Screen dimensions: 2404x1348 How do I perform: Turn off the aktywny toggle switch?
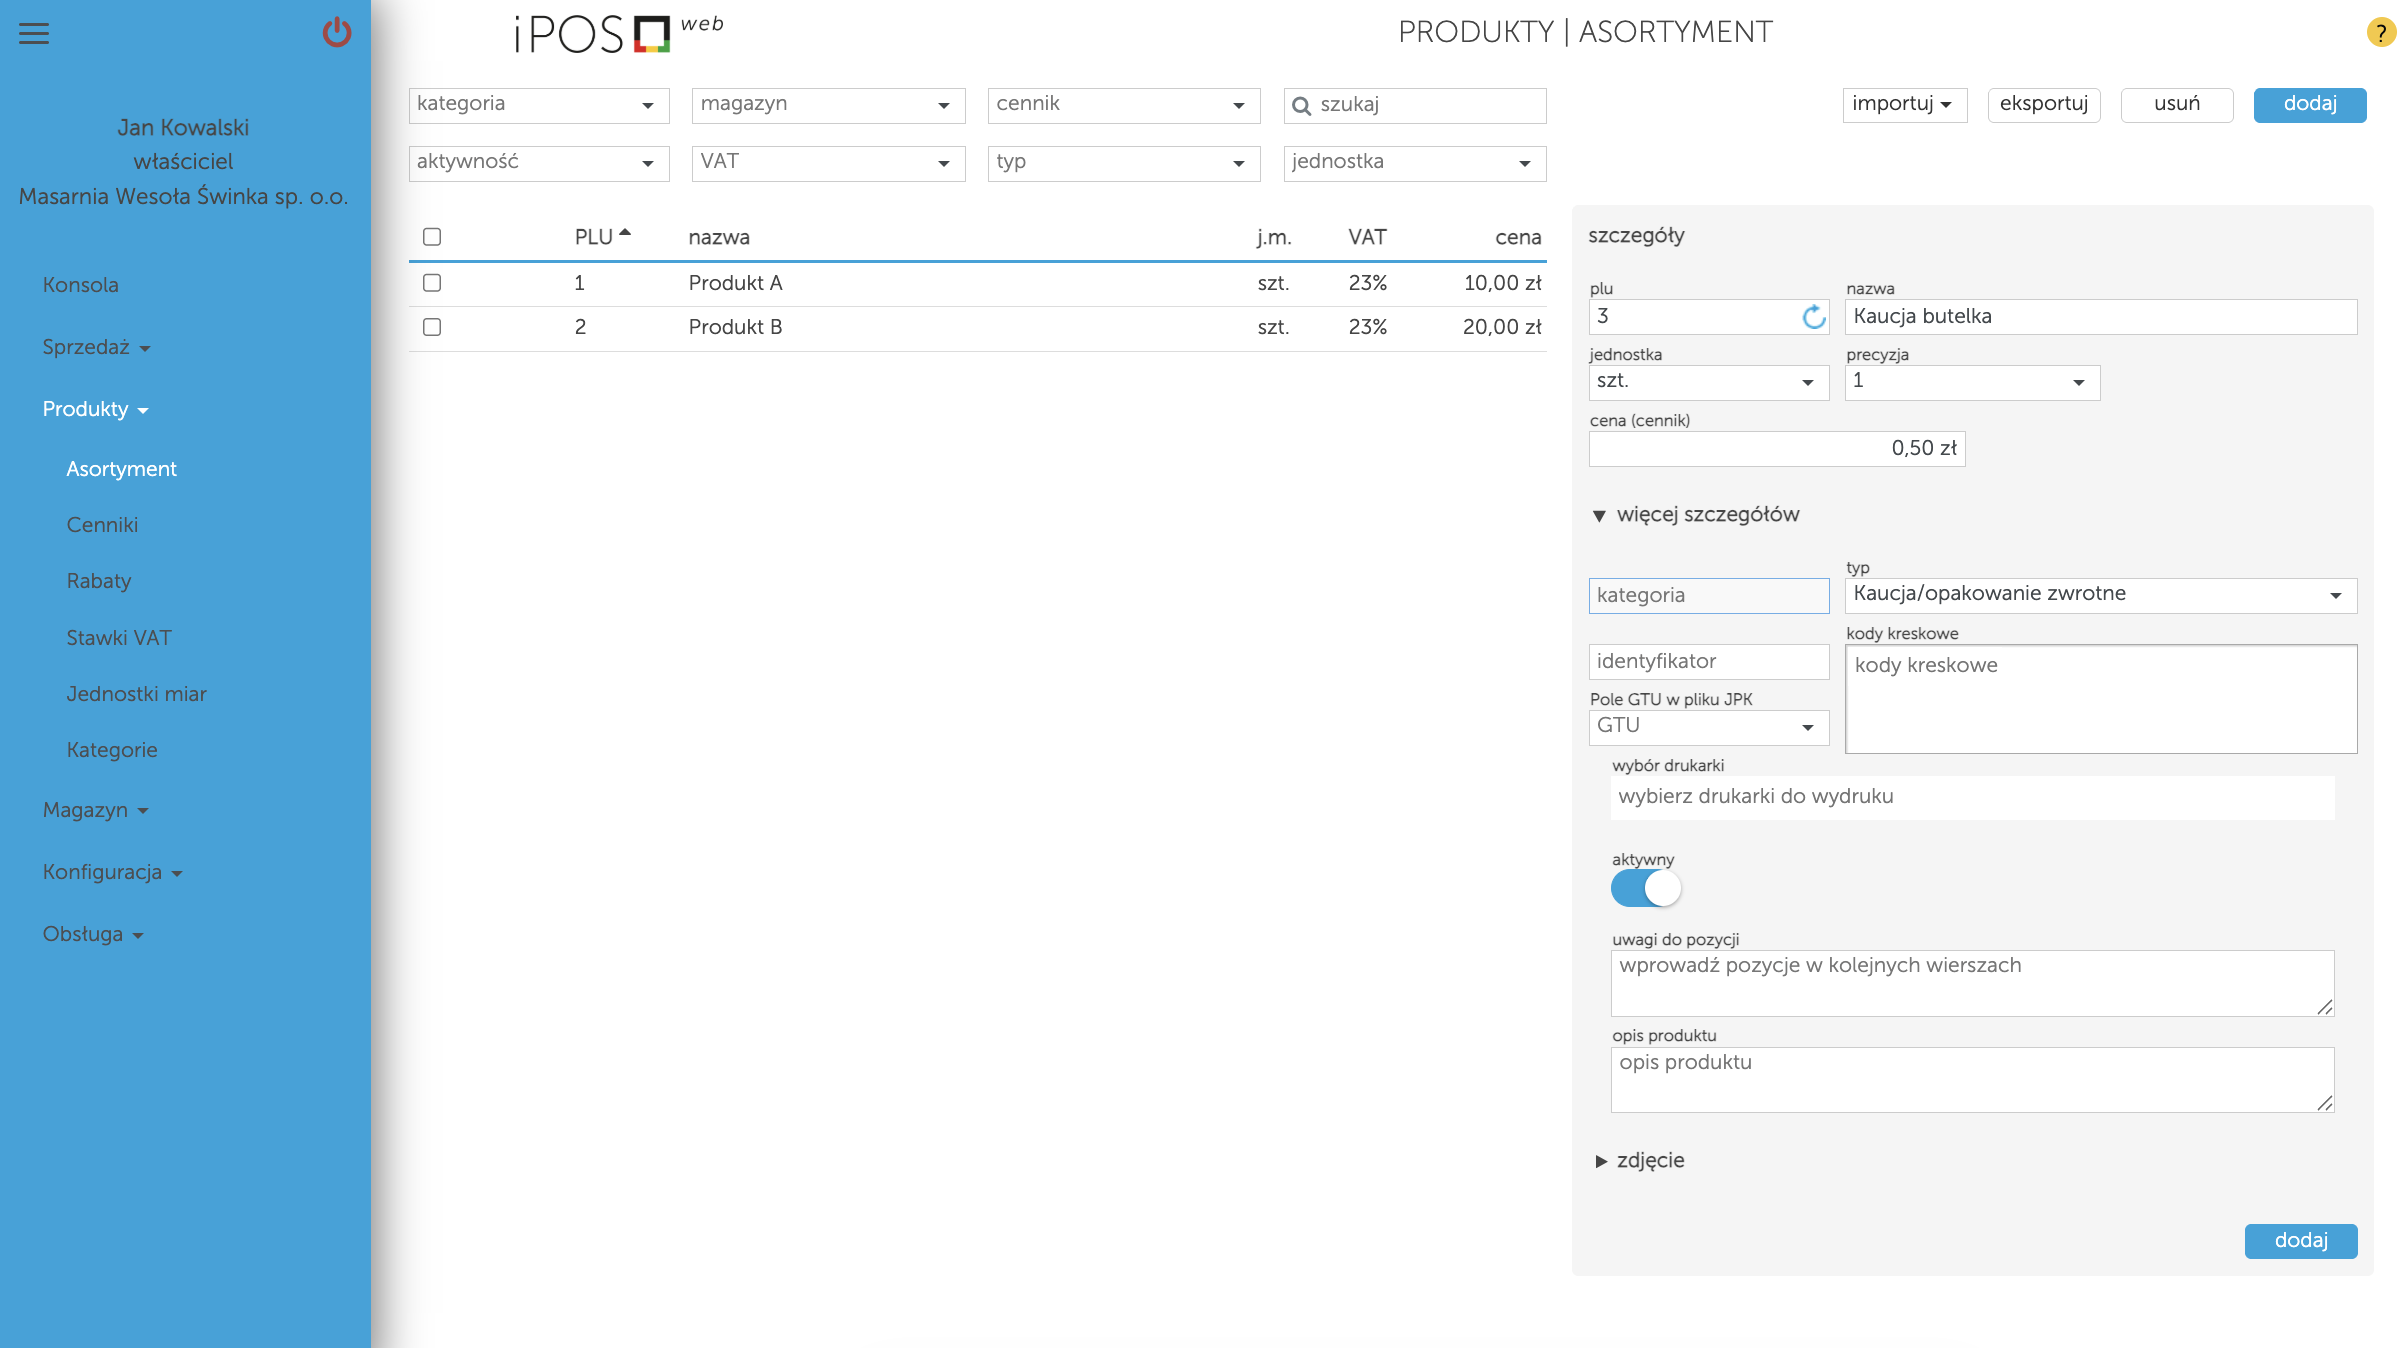click(1646, 888)
